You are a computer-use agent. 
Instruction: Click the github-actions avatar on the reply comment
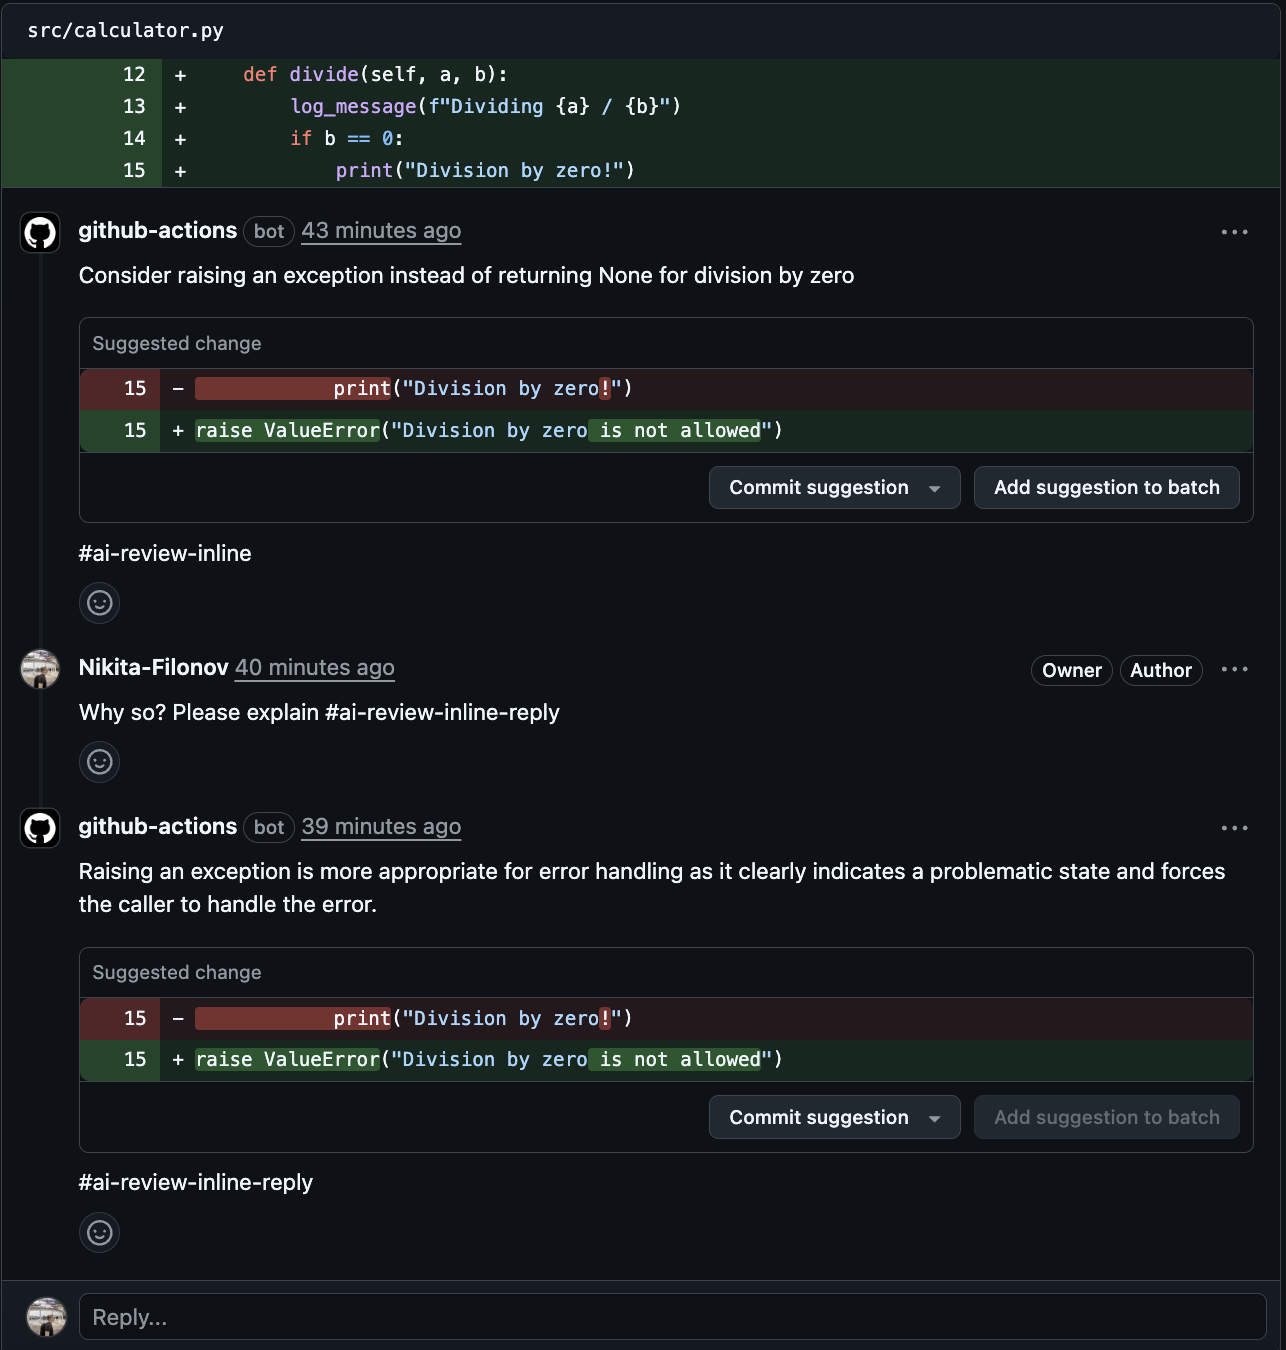pos(39,828)
